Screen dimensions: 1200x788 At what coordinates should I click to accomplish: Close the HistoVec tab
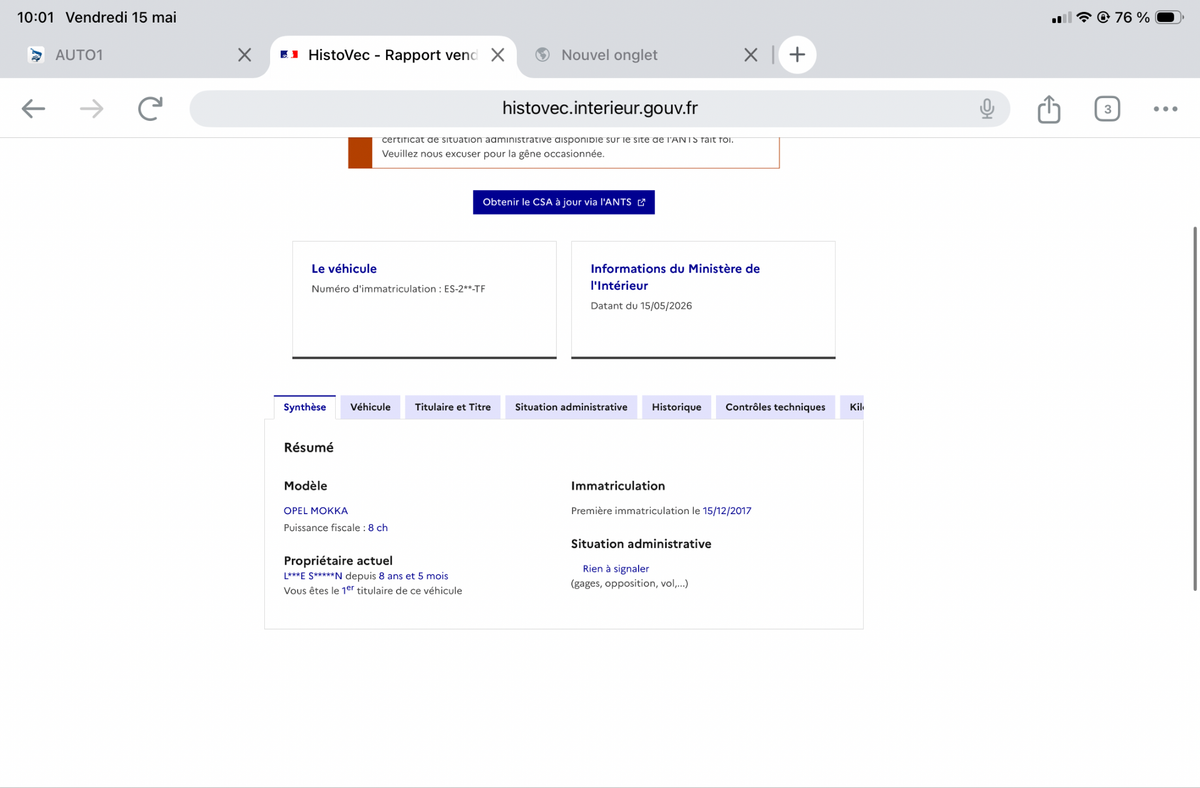(497, 55)
